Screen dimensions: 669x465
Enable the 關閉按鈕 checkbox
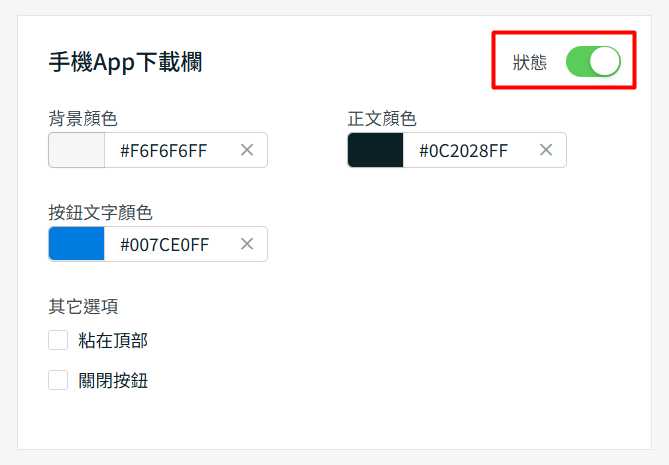pos(58,380)
